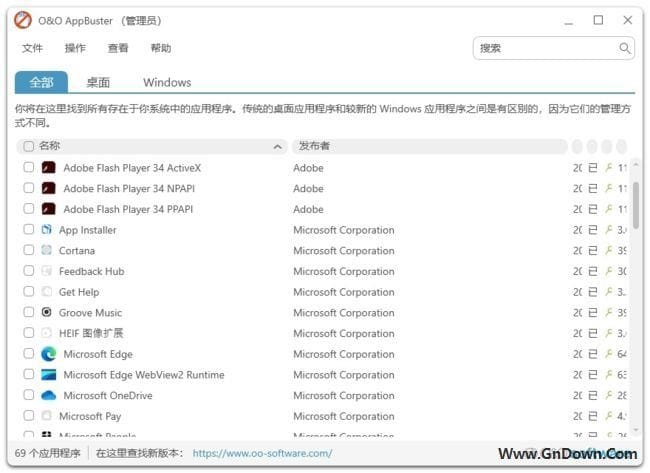Image resolution: width=650 pixels, height=473 pixels.
Task: Open the 帮助 menu
Action: (160, 48)
